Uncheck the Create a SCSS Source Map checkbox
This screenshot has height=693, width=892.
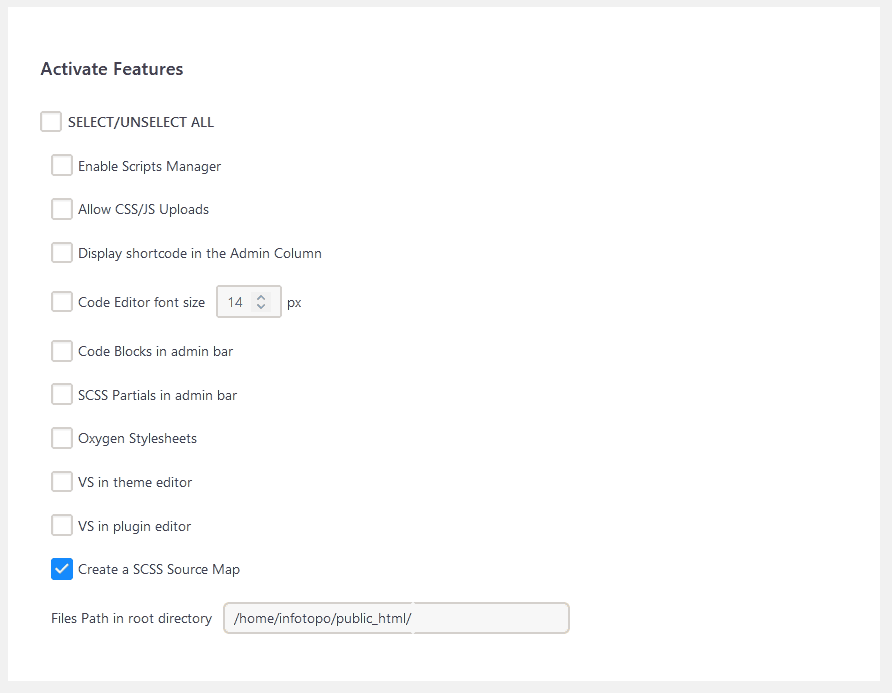point(62,569)
